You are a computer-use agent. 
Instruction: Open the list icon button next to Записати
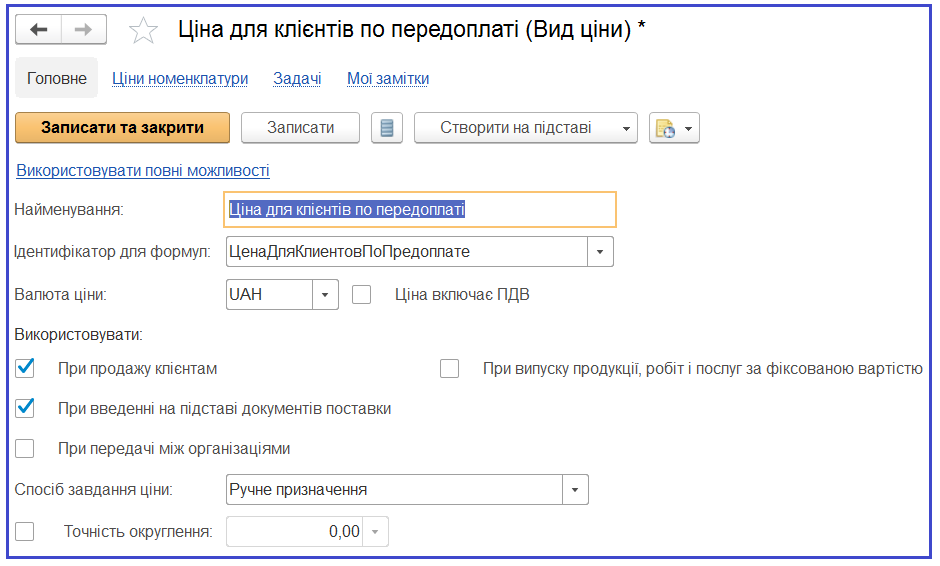coord(387,128)
